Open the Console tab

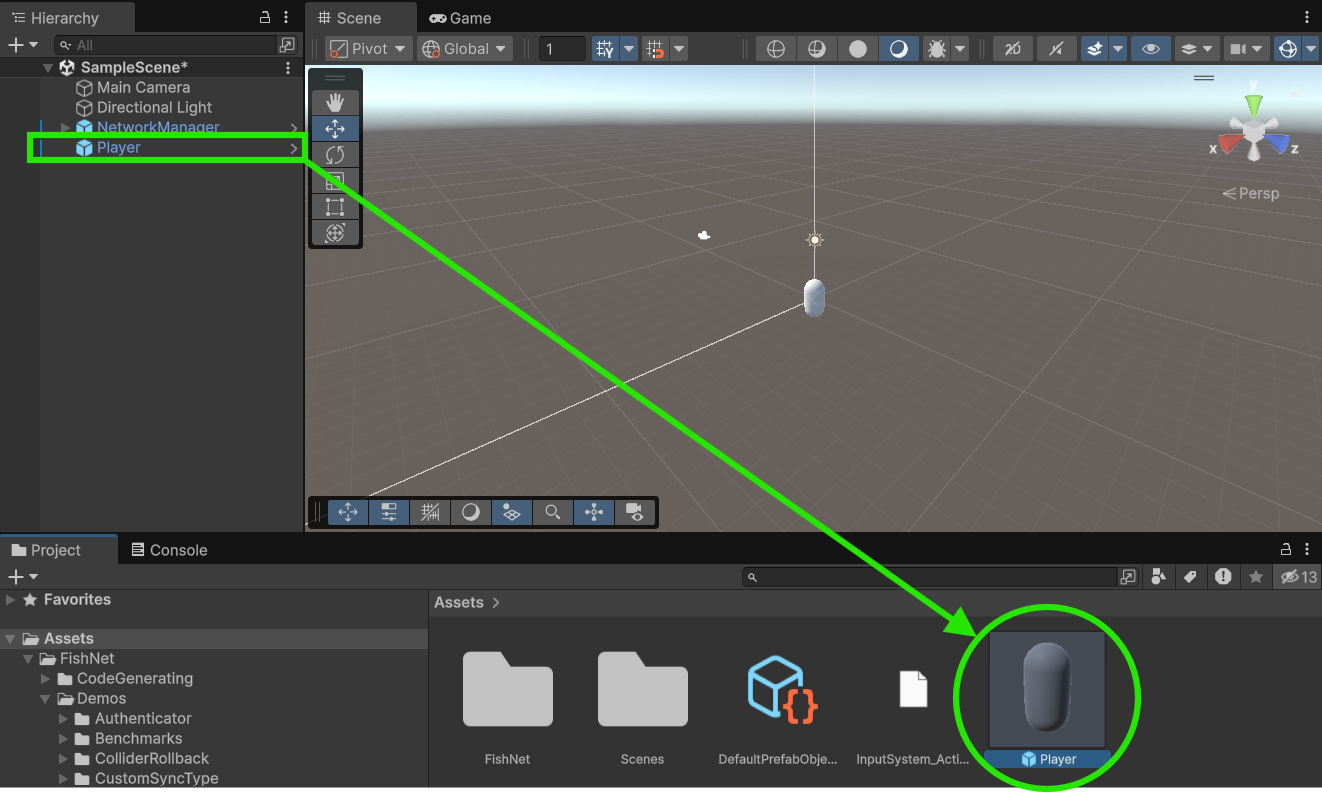click(168, 550)
